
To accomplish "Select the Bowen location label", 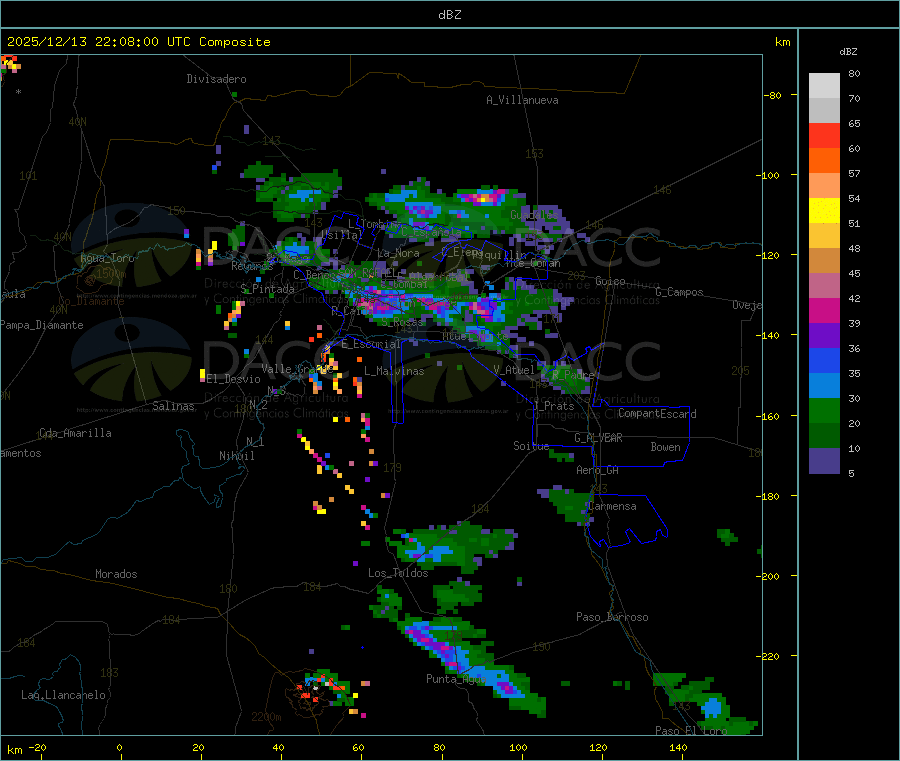I will click(x=666, y=447).
